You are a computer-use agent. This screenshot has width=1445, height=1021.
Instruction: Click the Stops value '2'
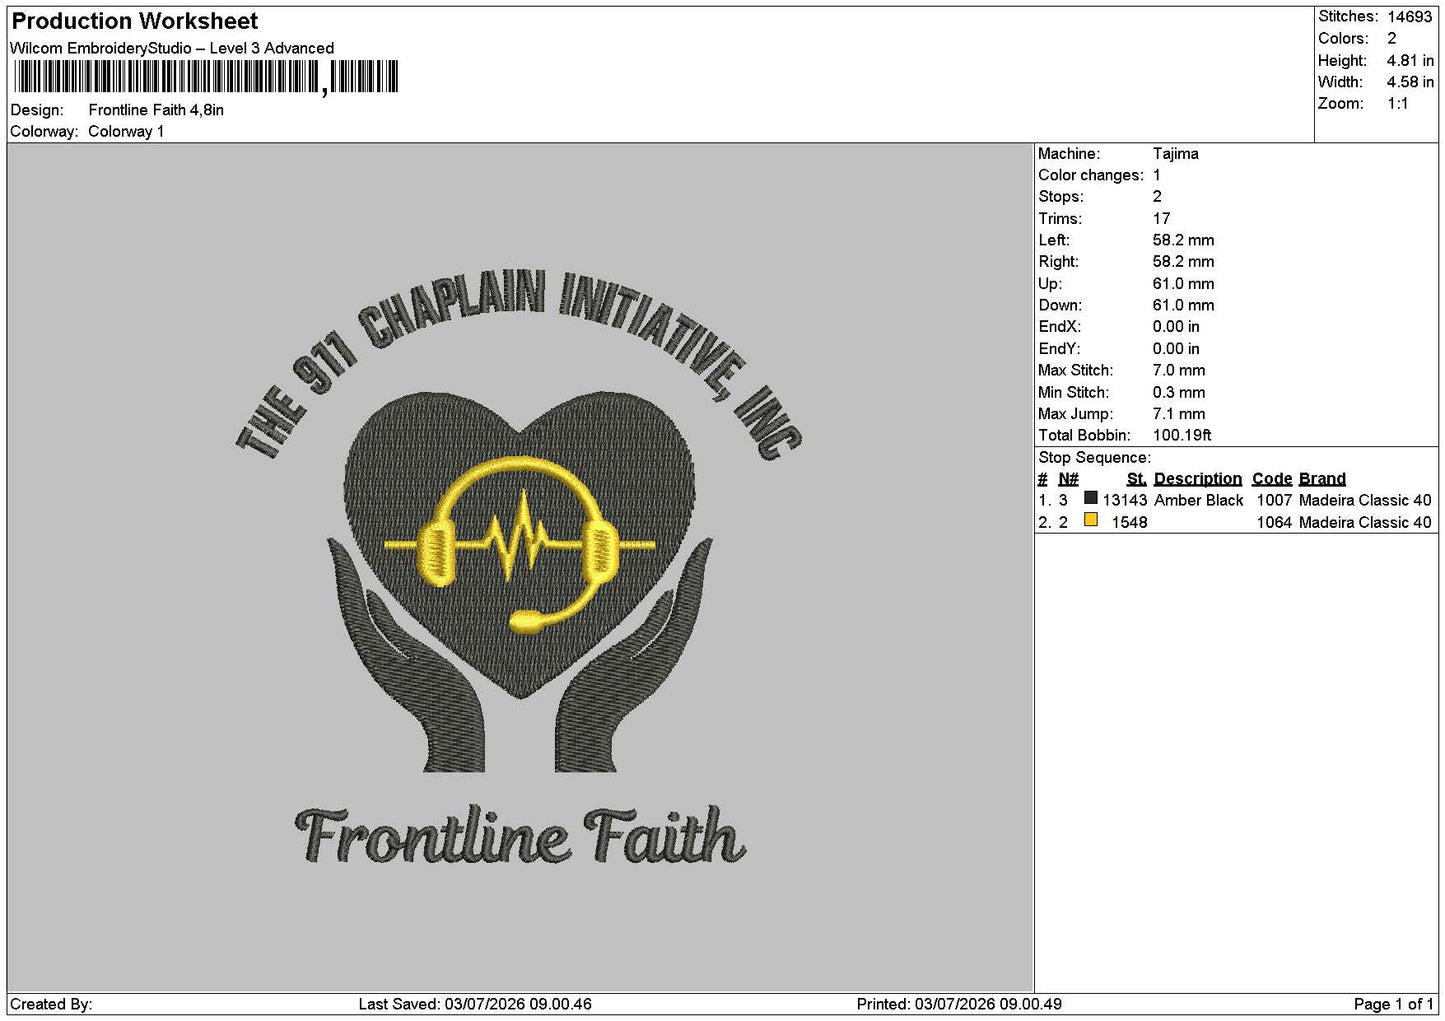point(1157,197)
